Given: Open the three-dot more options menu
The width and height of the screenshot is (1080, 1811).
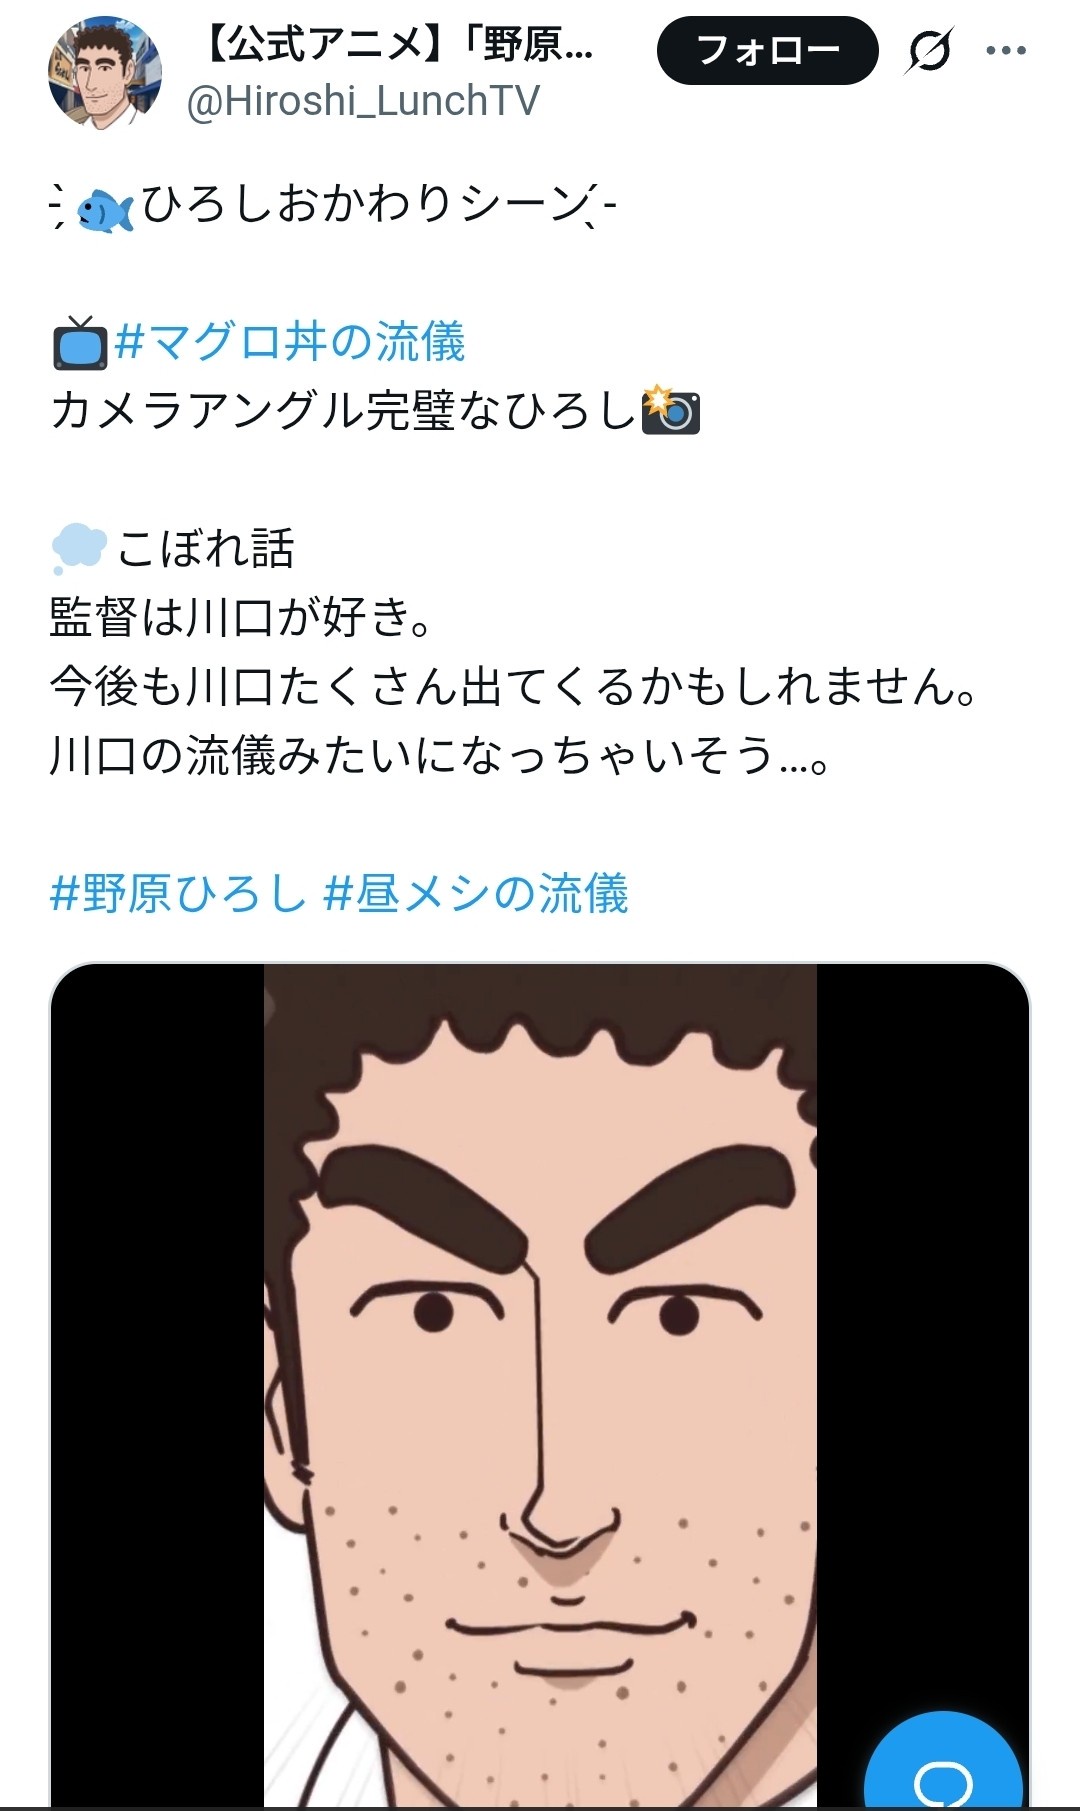Looking at the screenshot, I should (x=1006, y=51).
